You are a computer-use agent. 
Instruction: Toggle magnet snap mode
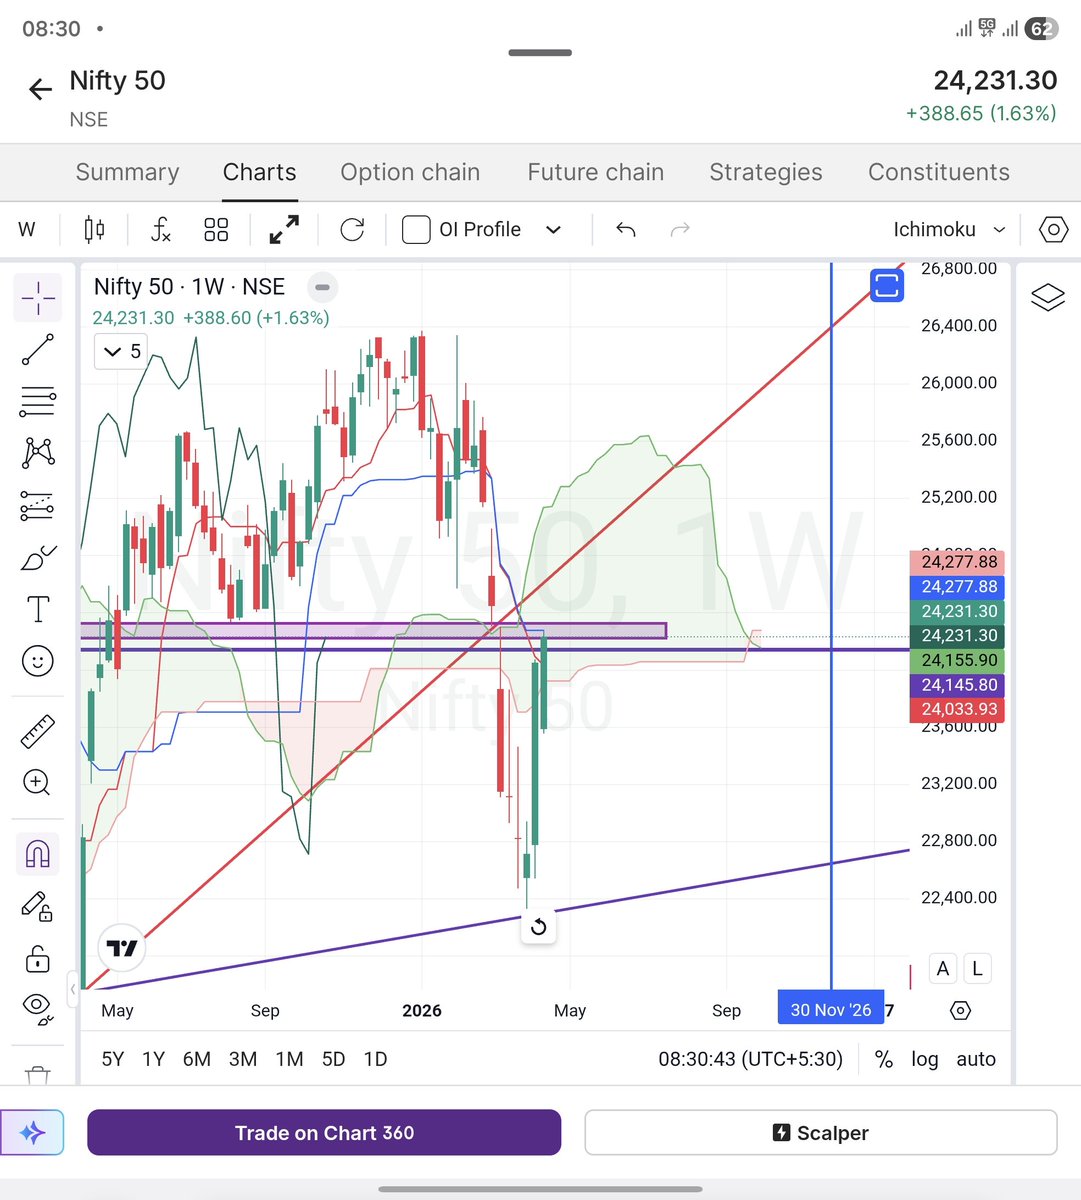37,853
